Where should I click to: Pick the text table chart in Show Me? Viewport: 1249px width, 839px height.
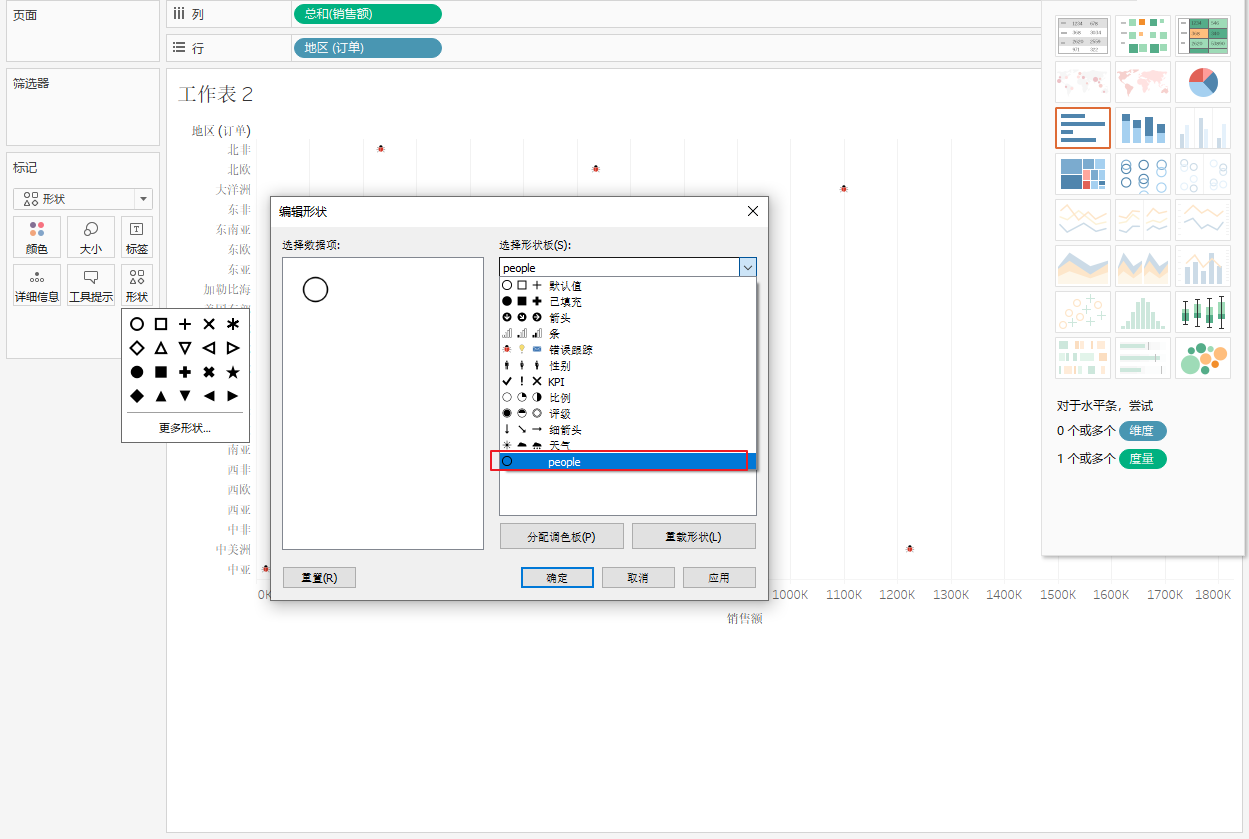coord(1083,36)
